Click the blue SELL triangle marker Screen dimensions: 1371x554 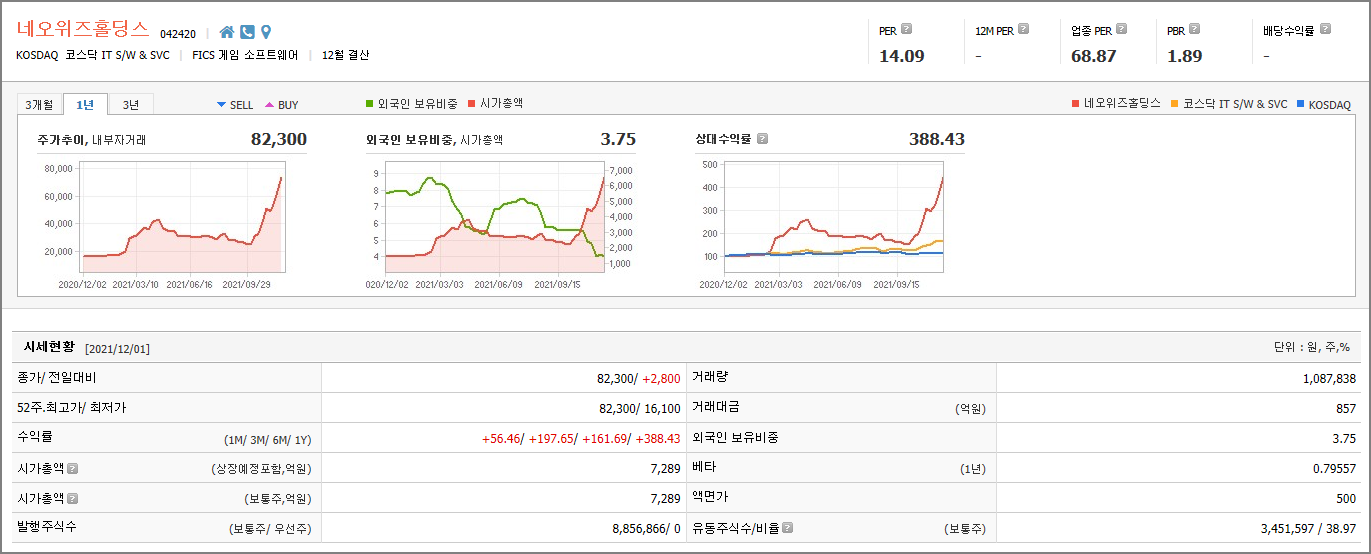click(222, 105)
